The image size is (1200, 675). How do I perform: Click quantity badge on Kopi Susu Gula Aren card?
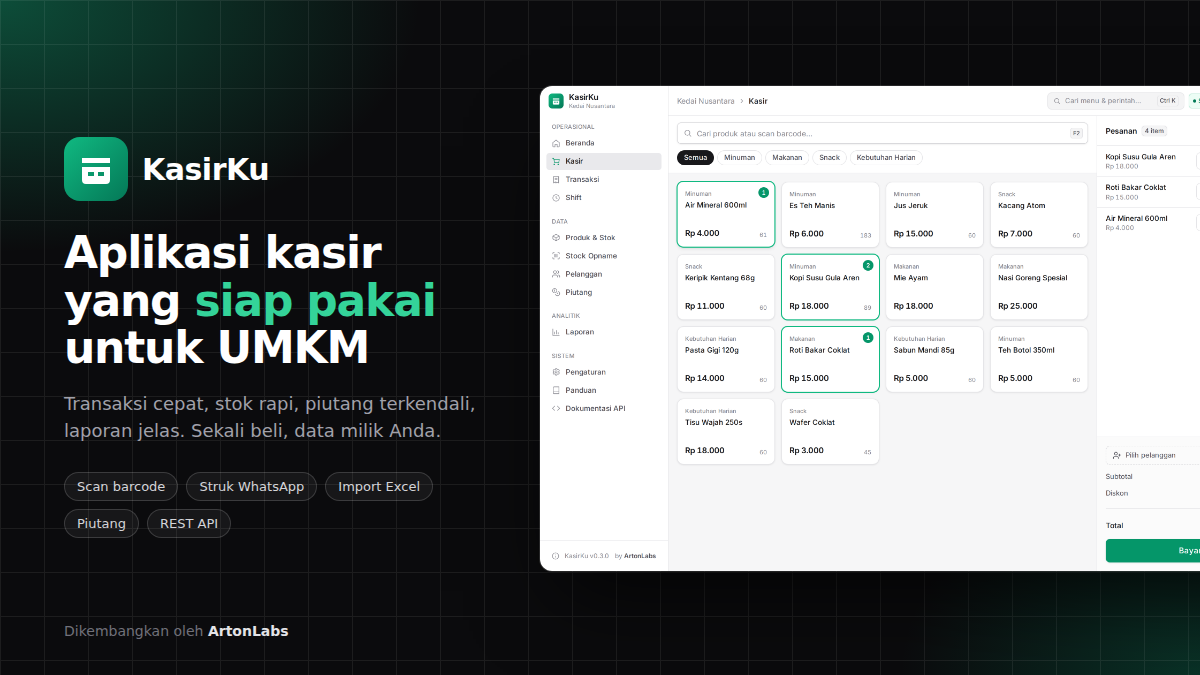tap(868, 265)
